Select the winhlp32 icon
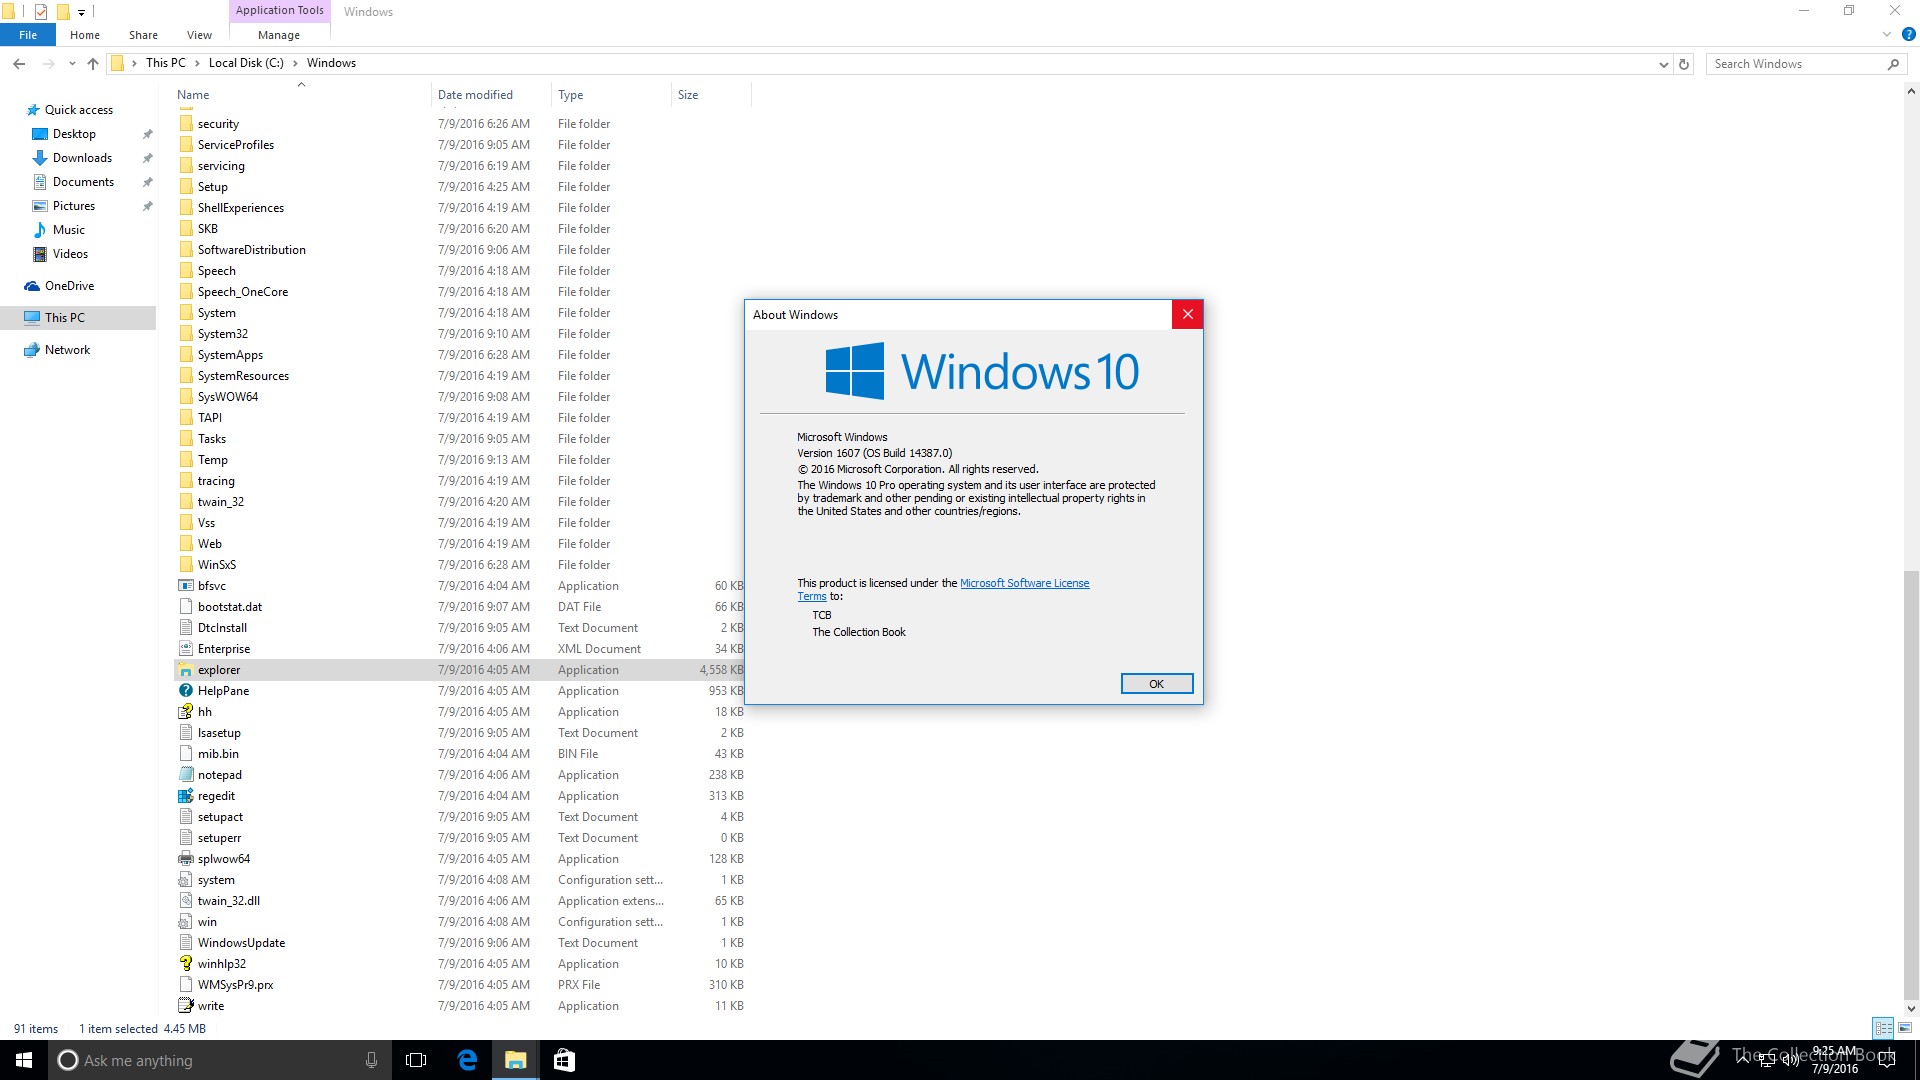 pos(185,964)
